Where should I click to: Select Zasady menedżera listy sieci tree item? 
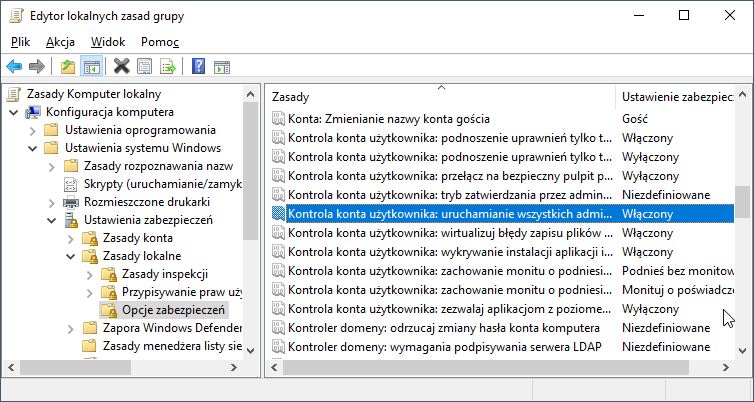tap(172, 346)
